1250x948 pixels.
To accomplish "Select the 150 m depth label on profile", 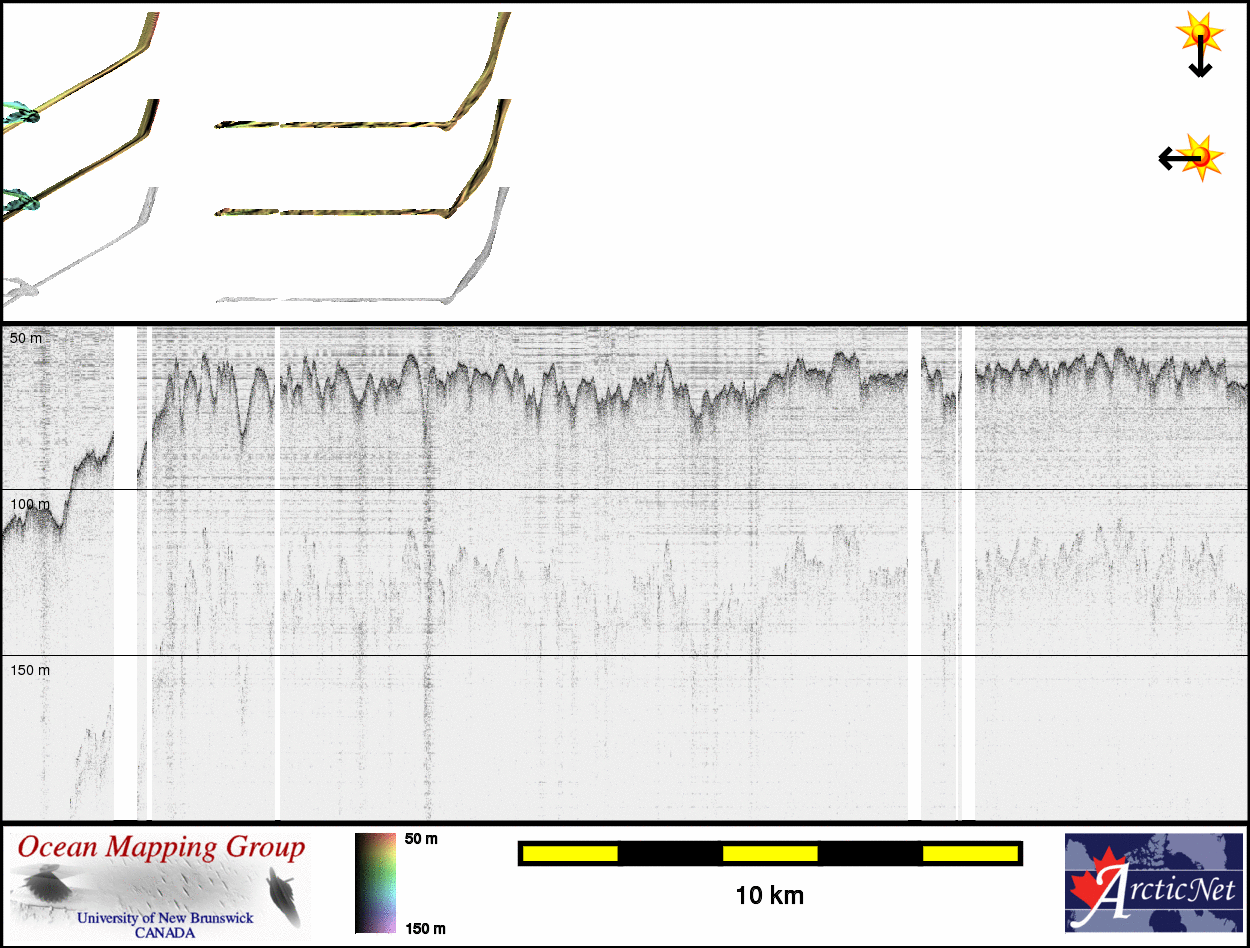I will click(29, 670).
